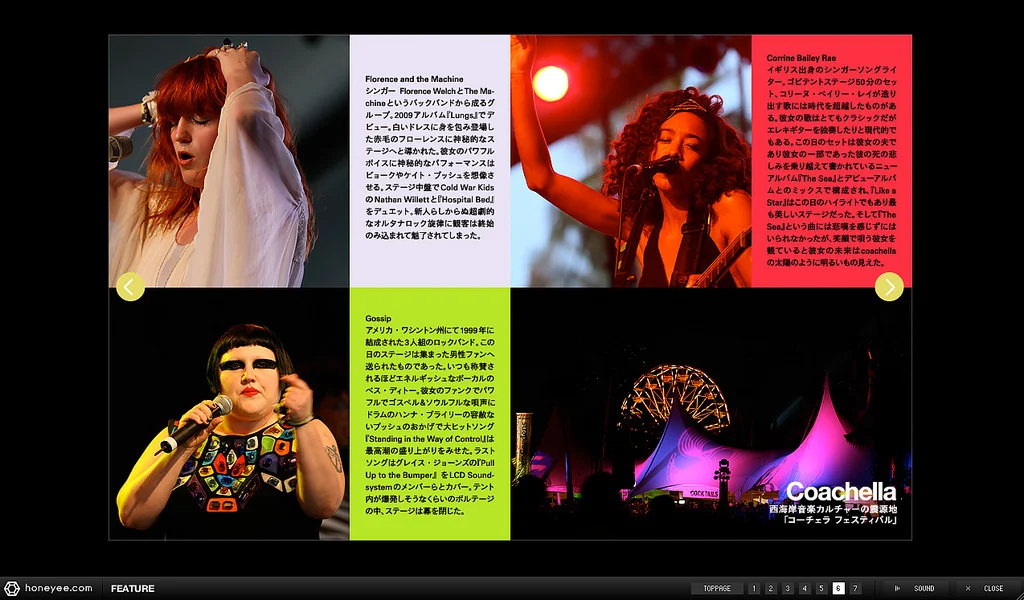Return to TOPPAGE
The image size is (1024, 600).
click(x=716, y=588)
